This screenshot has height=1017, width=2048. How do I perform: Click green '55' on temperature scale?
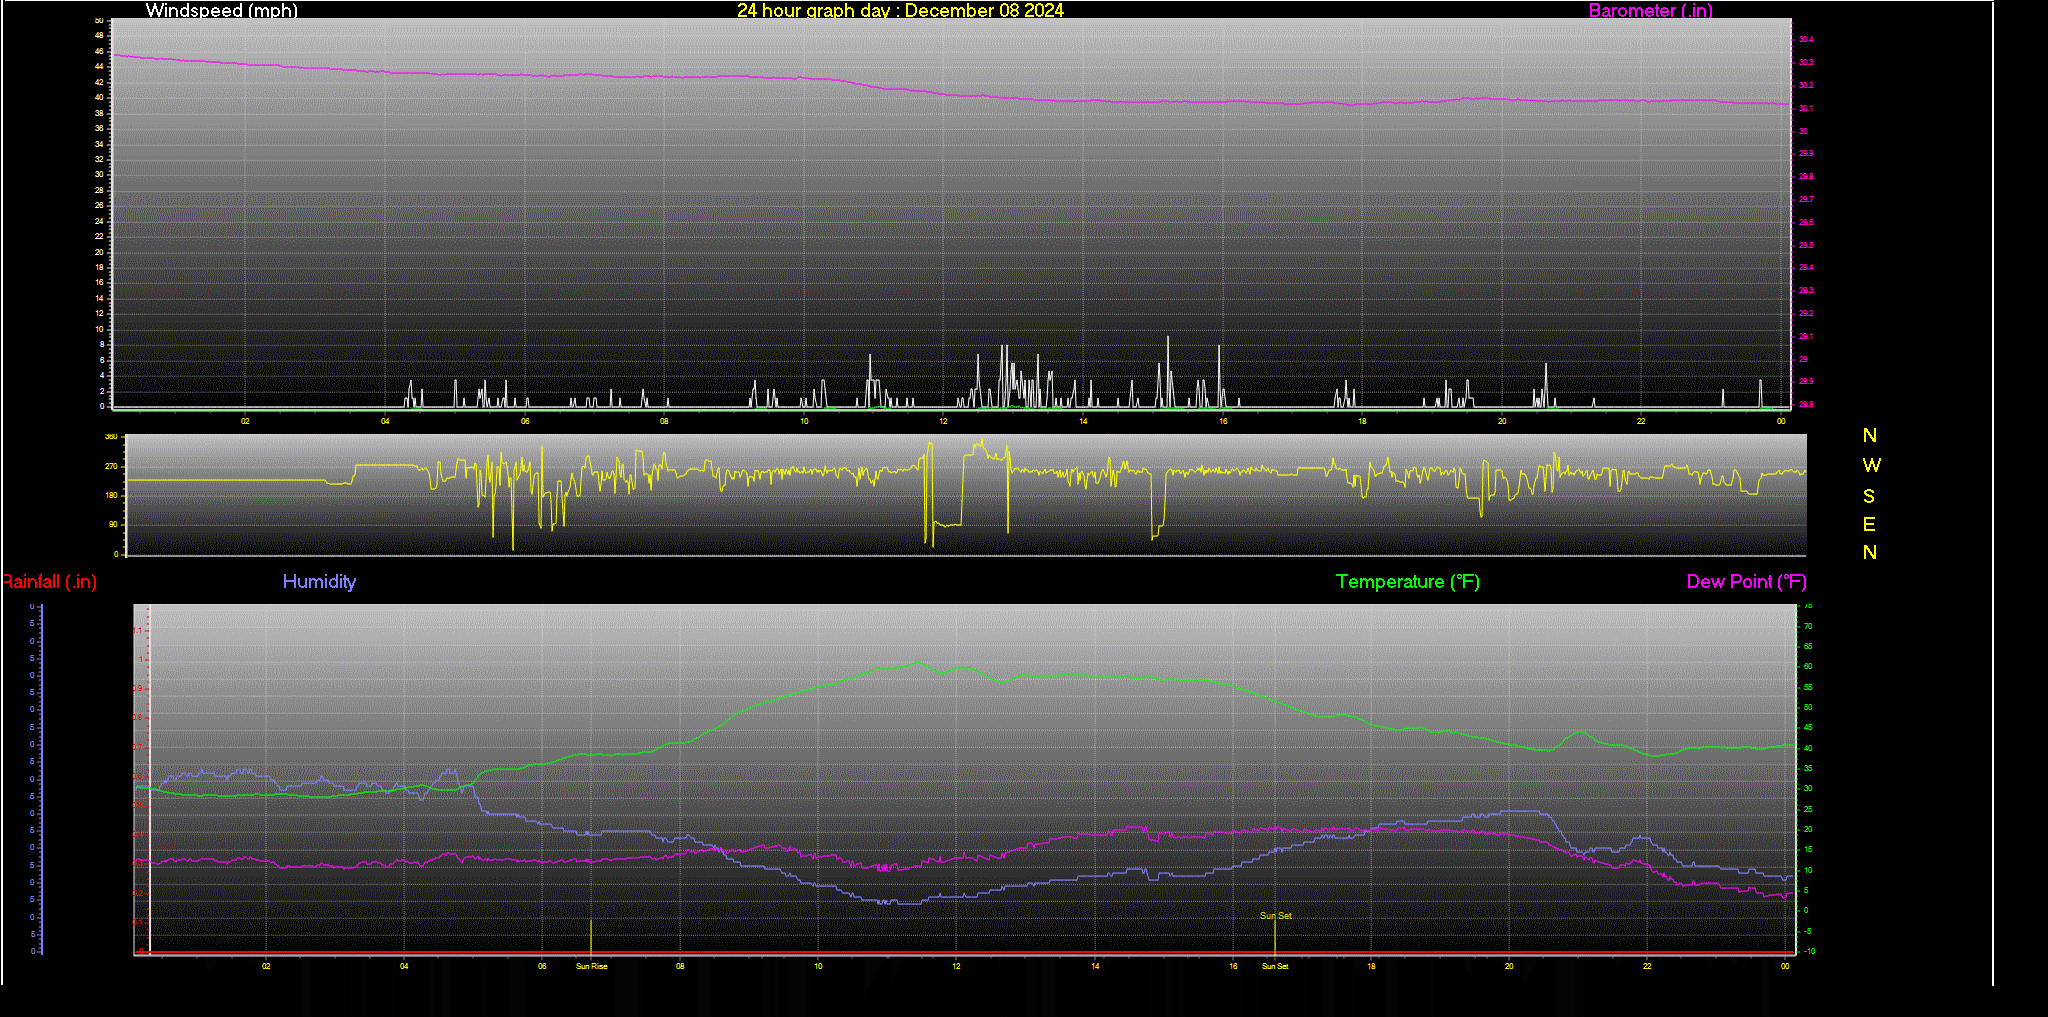[x=1808, y=687]
